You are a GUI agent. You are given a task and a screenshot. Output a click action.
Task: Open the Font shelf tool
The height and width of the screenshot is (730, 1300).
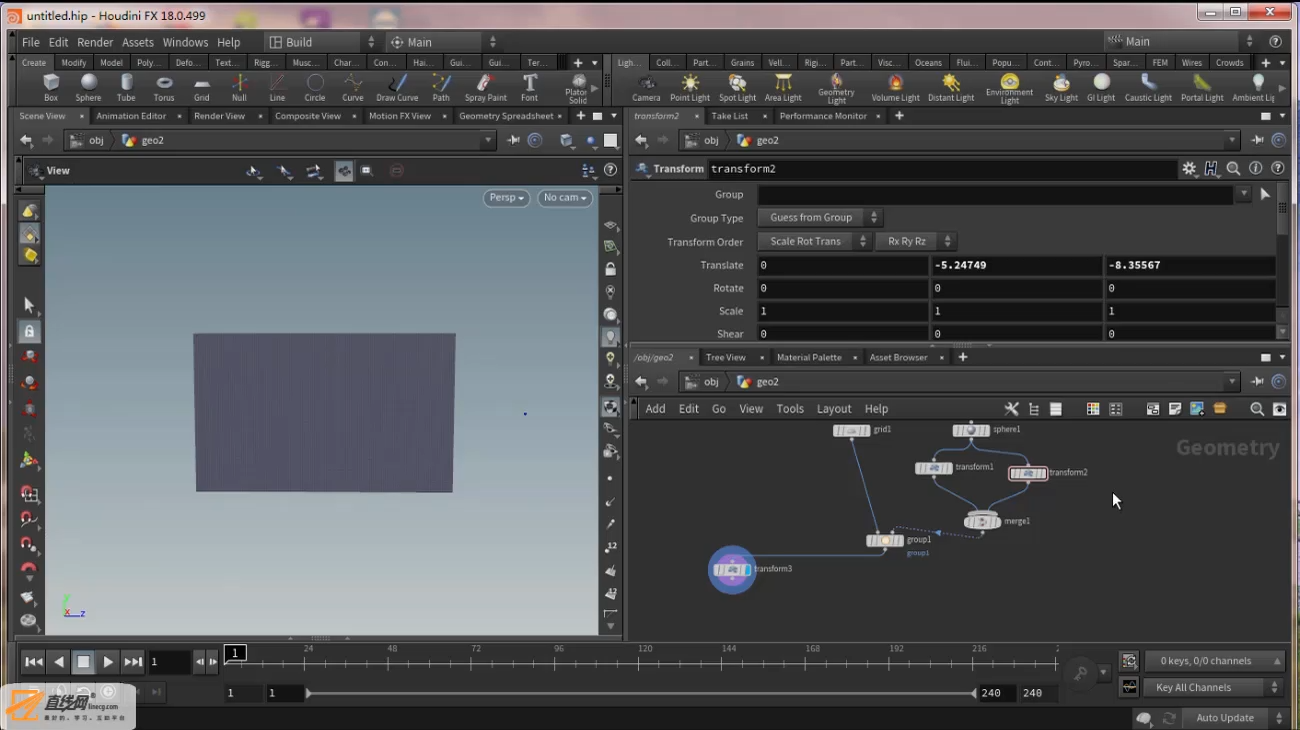[x=529, y=87]
